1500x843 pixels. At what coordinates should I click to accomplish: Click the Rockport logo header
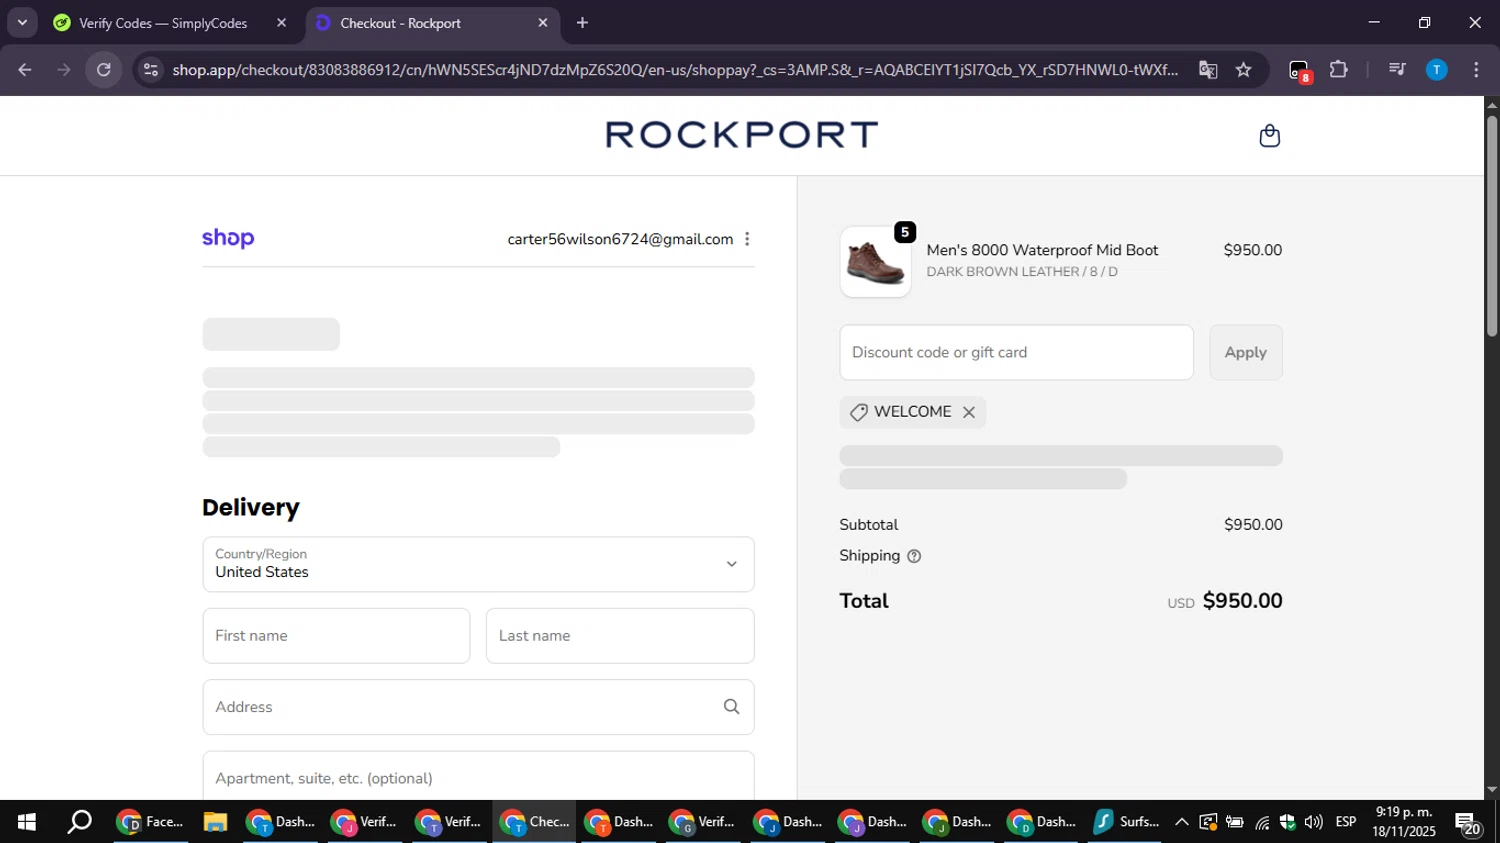[741, 135]
